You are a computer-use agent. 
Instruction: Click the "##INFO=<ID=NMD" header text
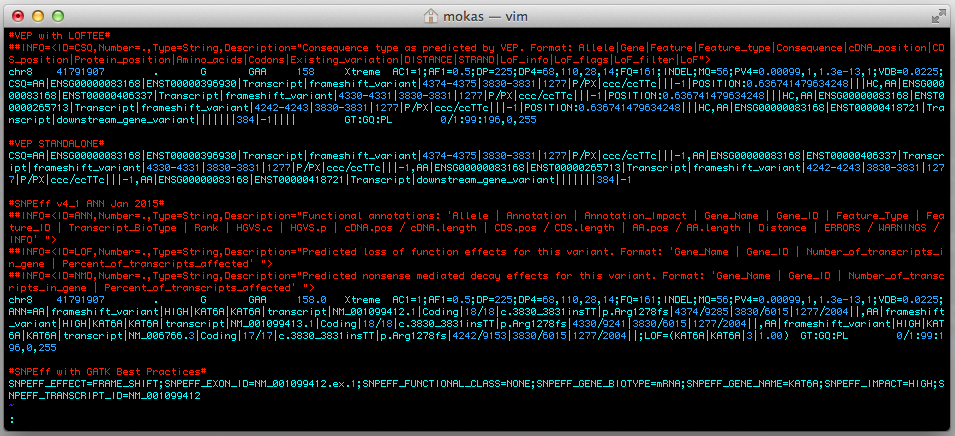tap(53, 275)
